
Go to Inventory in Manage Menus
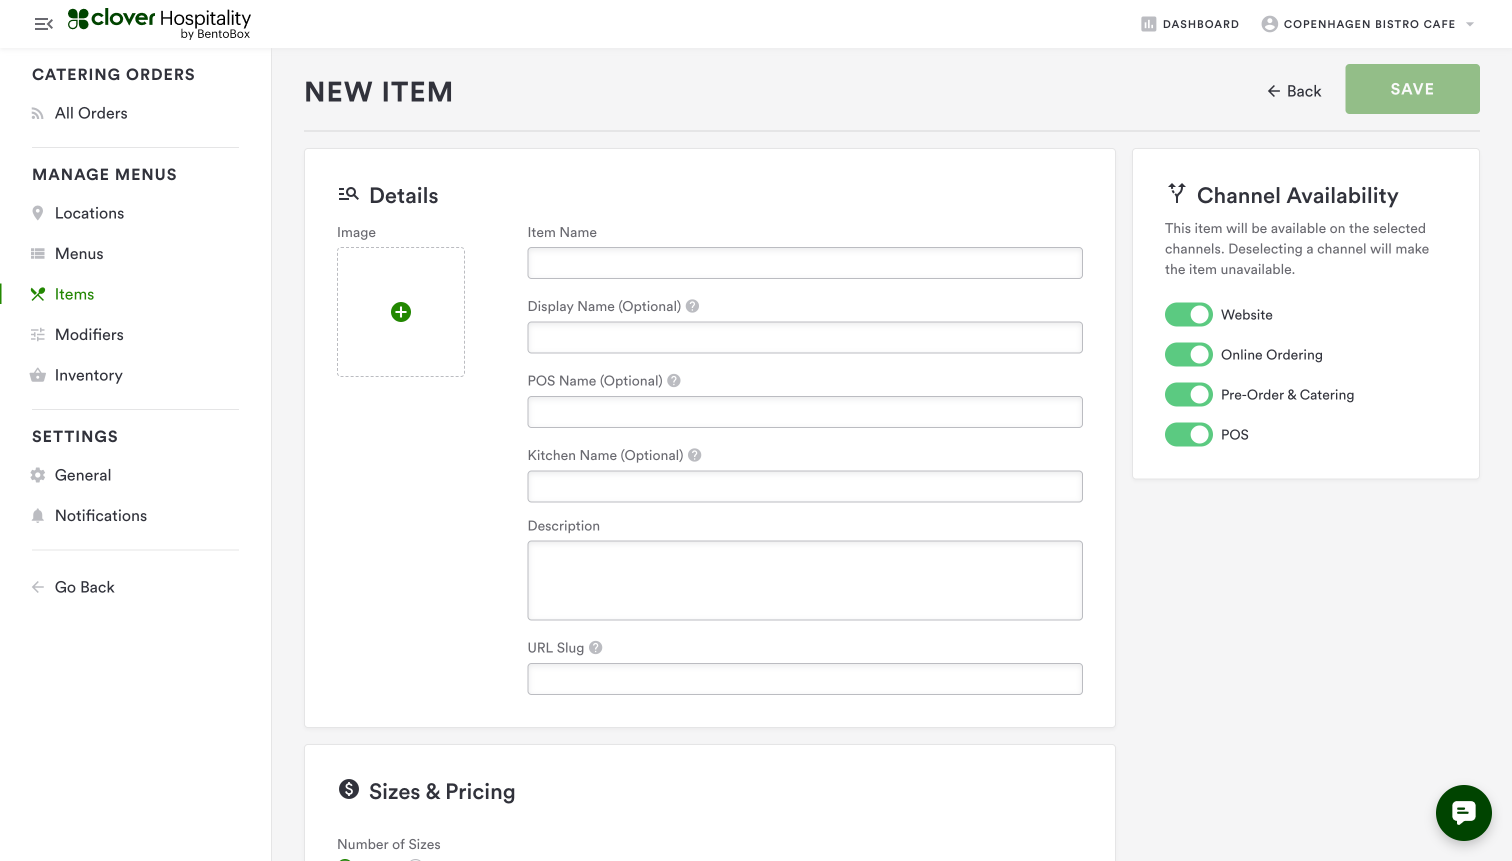pos(88,375)
